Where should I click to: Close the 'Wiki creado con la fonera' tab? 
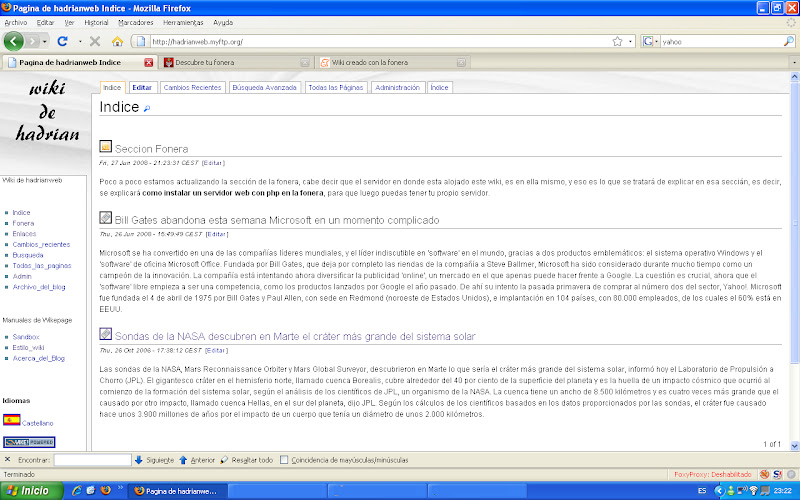pyautogui.click(x=461, y=62)
